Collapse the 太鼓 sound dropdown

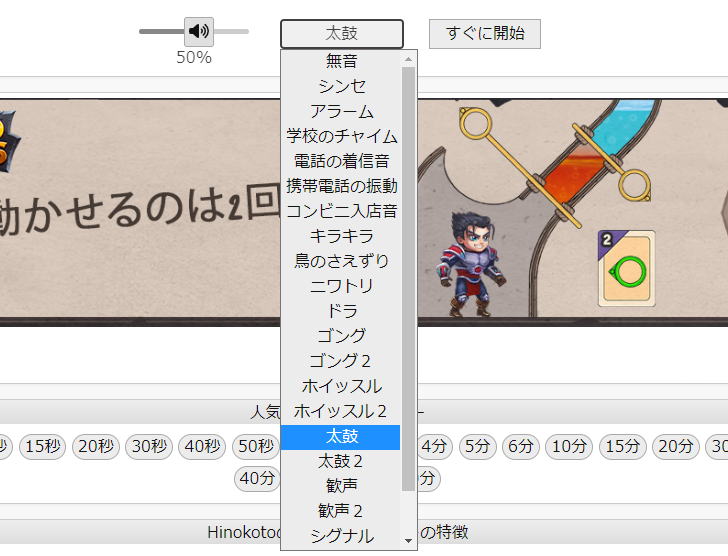point(341,34)
